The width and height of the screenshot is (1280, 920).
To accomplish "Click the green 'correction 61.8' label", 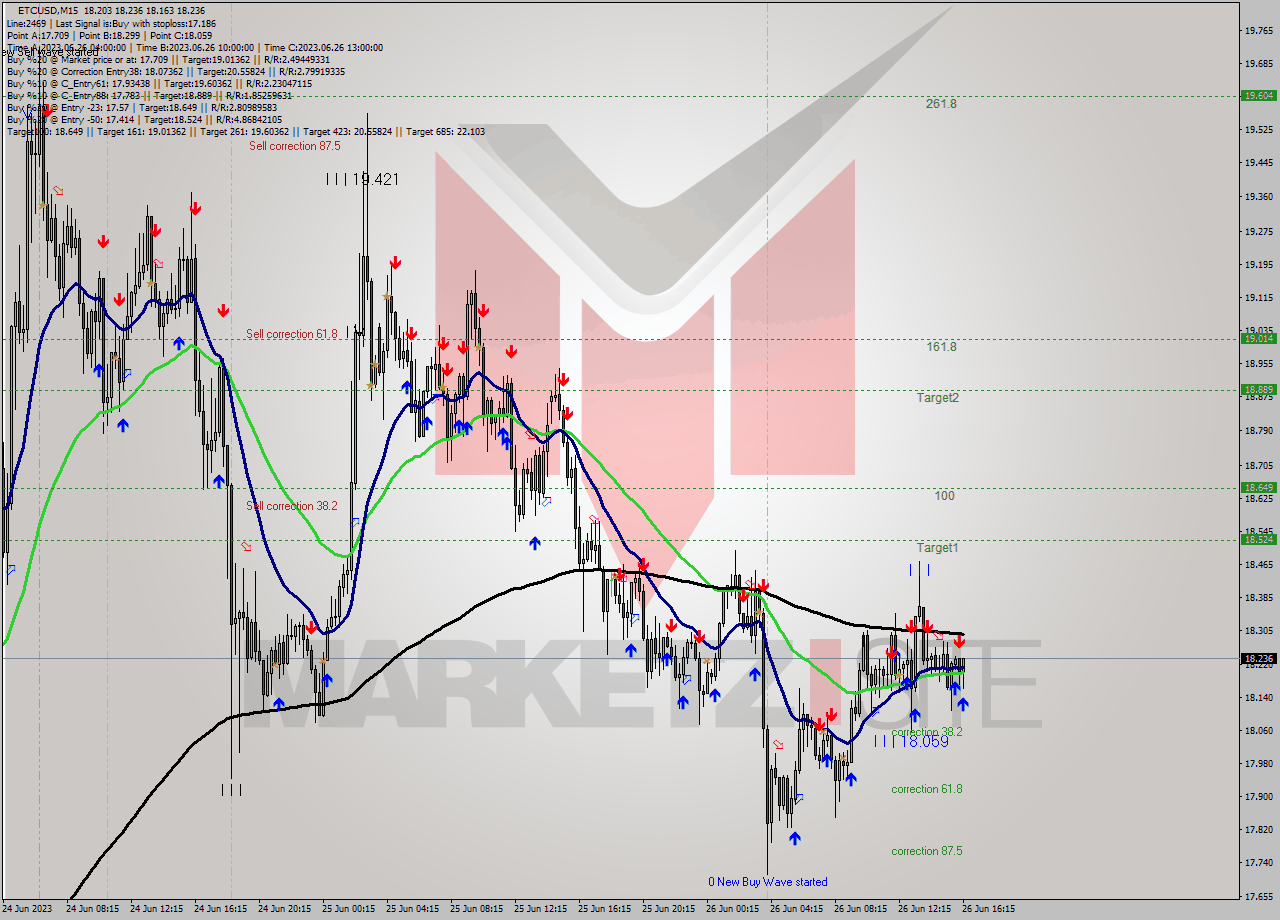I will click(x=927, y=789).
